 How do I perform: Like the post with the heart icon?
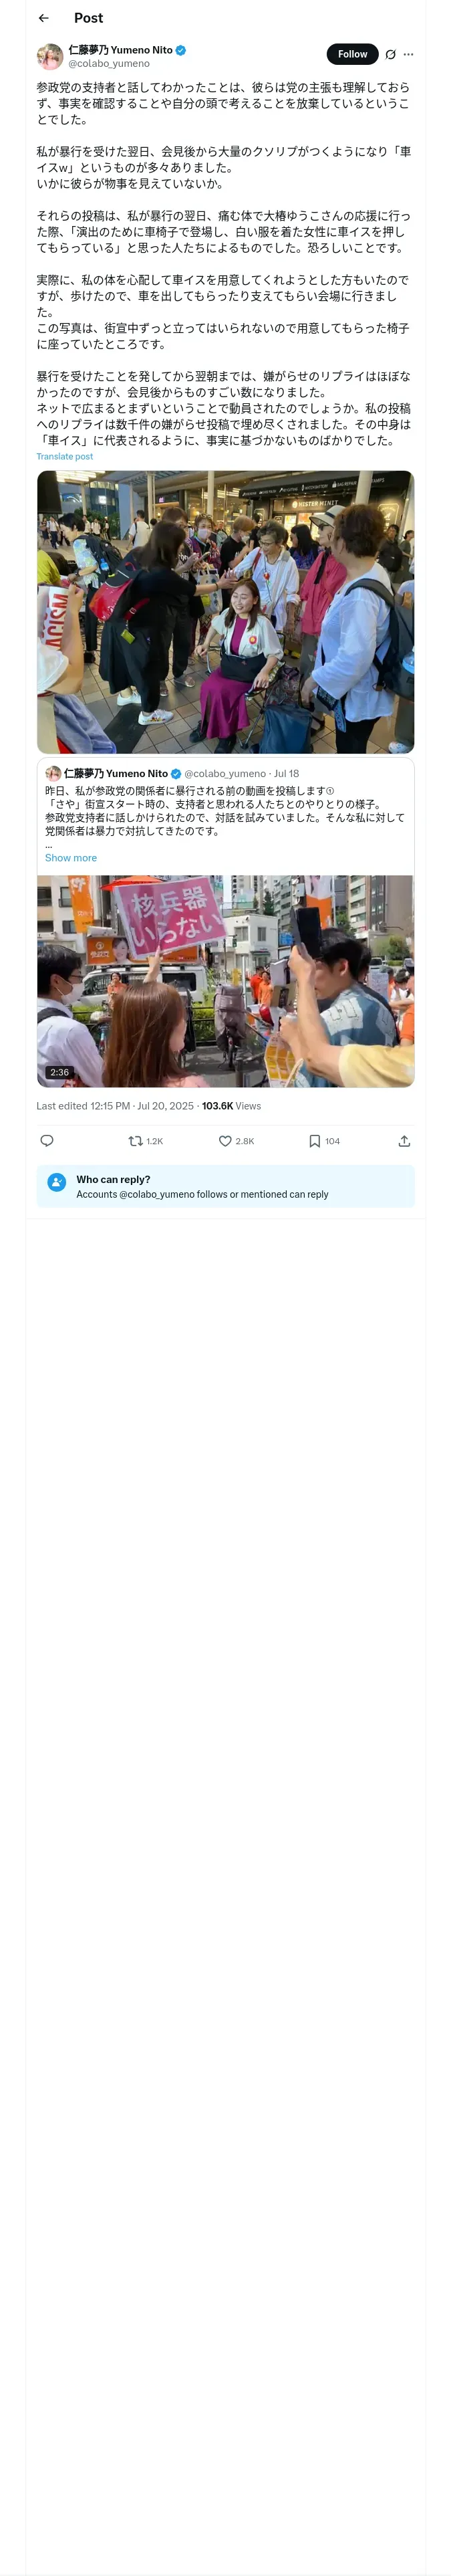(x=225, y=1140)
